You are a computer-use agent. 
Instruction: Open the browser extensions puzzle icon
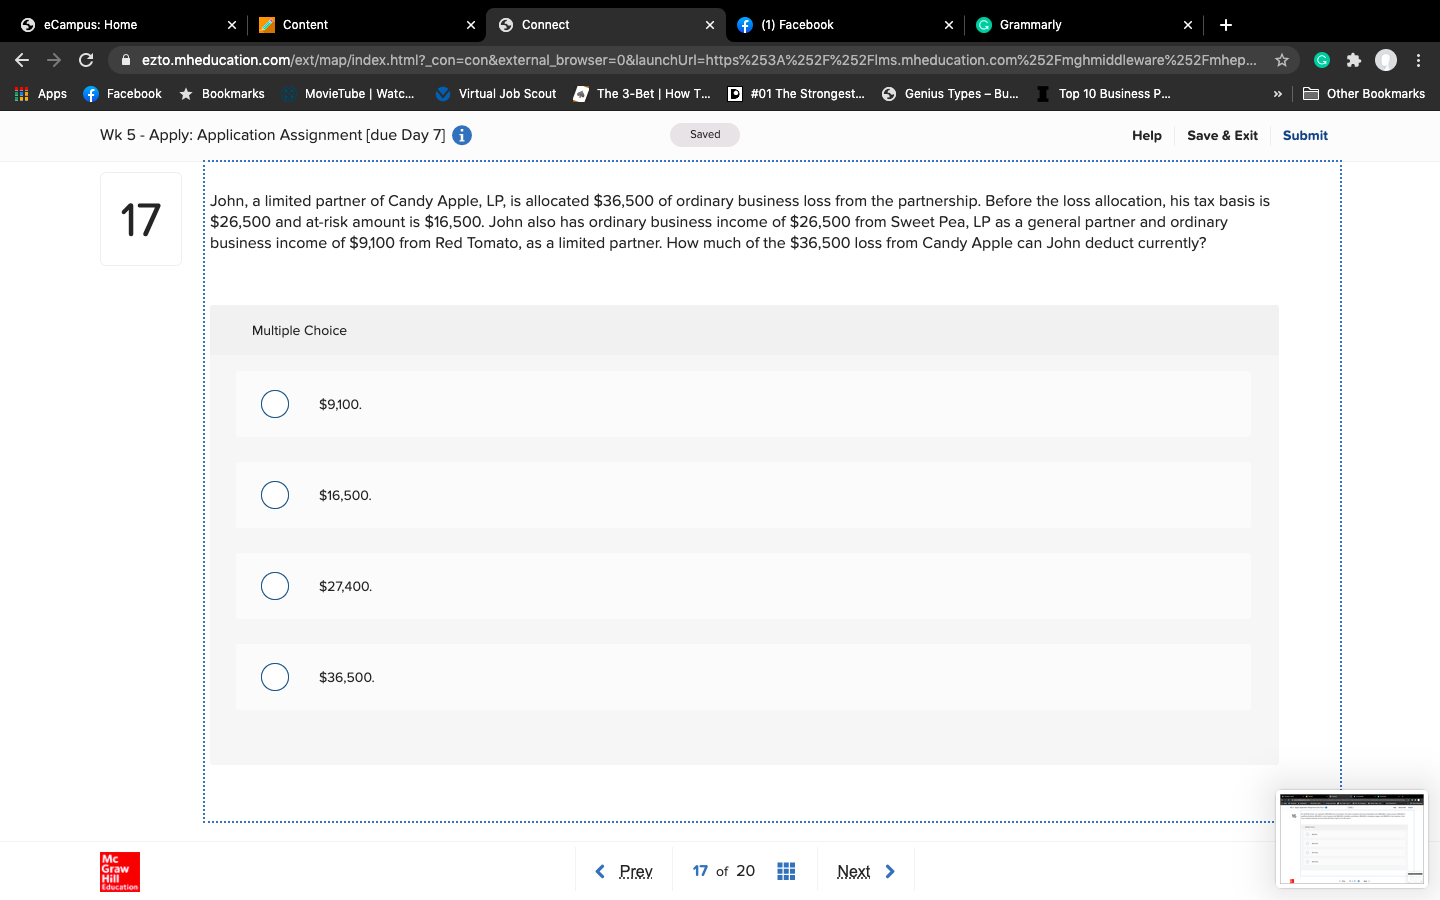click(1354, 60)
